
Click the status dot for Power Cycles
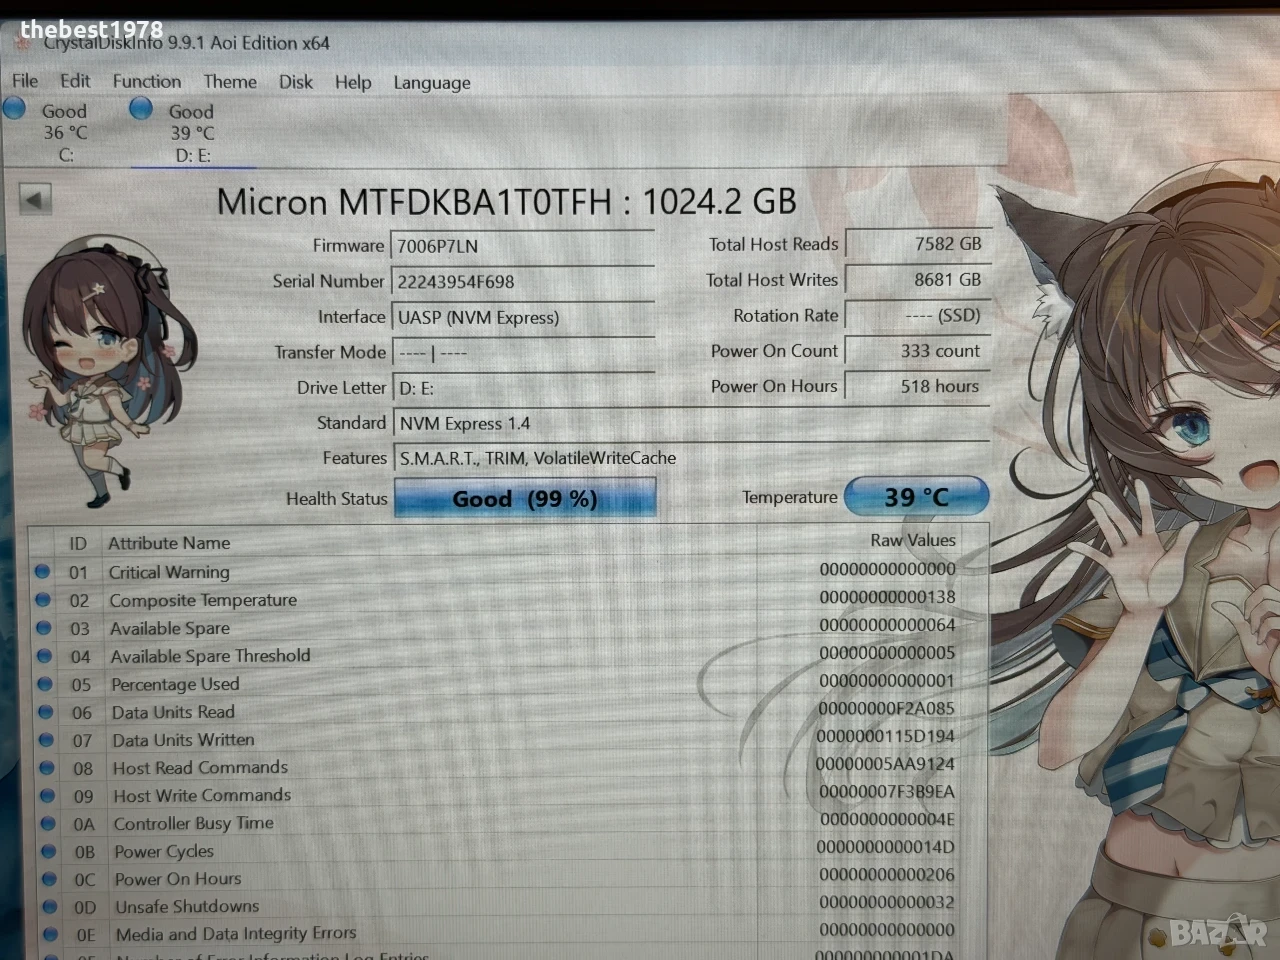point(49,852)
